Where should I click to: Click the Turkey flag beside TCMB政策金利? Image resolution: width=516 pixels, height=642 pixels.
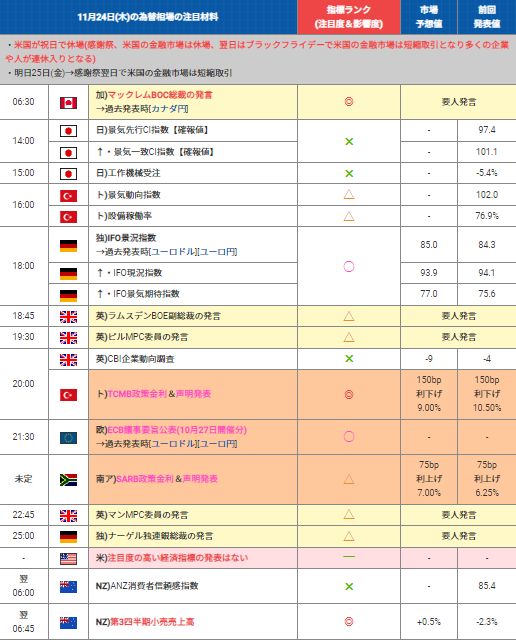(x=68, y=395)
